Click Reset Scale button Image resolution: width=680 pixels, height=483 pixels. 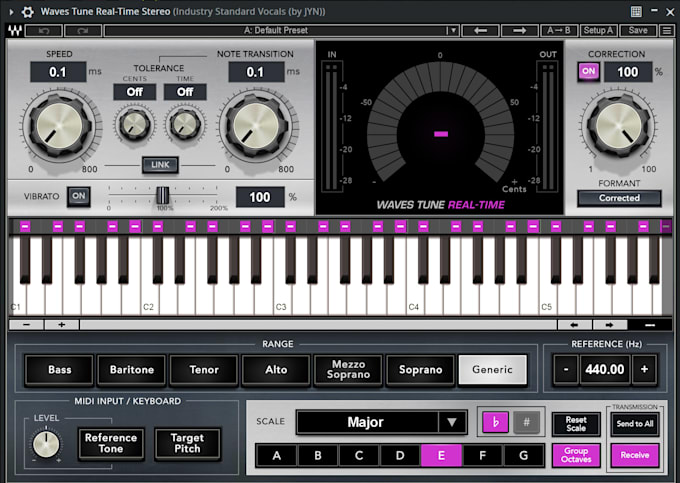[x=576, y=424]
